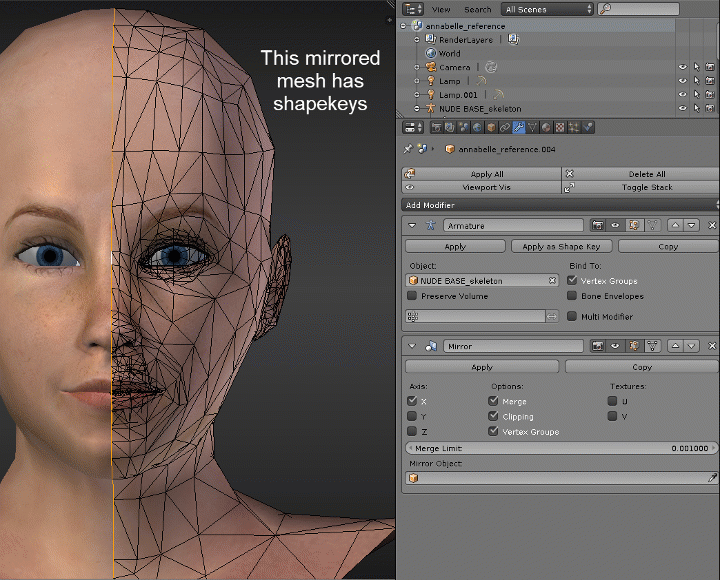This screenshot has height=580, width=720.
Task: Open the outliner Search menu
Action: click(478, 9)
